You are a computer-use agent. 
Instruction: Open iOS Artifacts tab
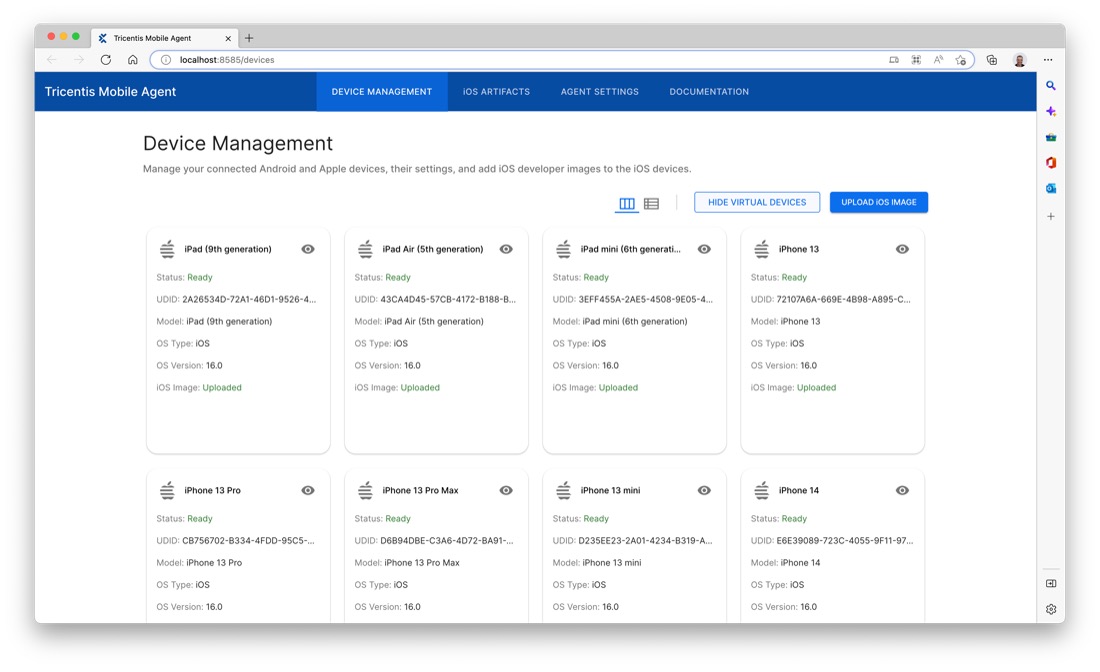point(496,92)
